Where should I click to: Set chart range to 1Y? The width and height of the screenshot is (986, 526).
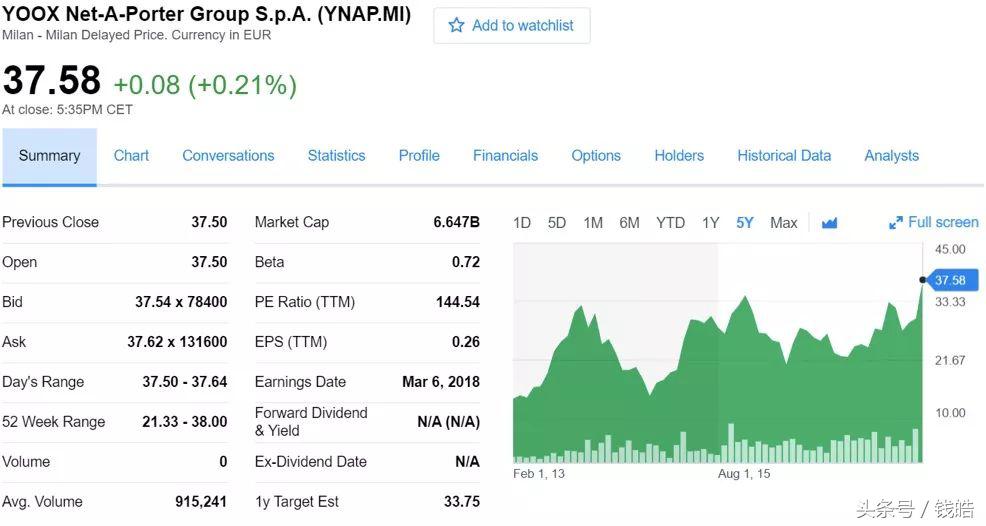pos(710,223)
